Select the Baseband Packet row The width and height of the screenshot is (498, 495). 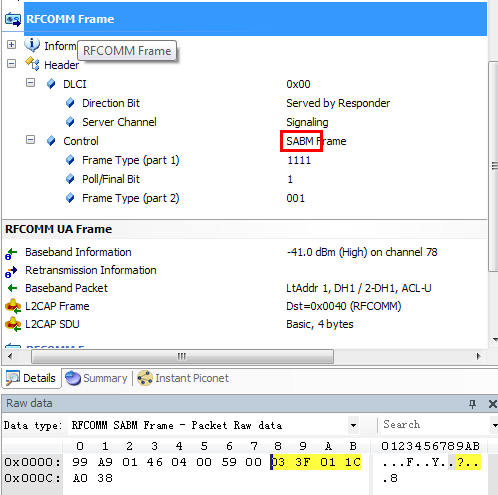point(244,288)
